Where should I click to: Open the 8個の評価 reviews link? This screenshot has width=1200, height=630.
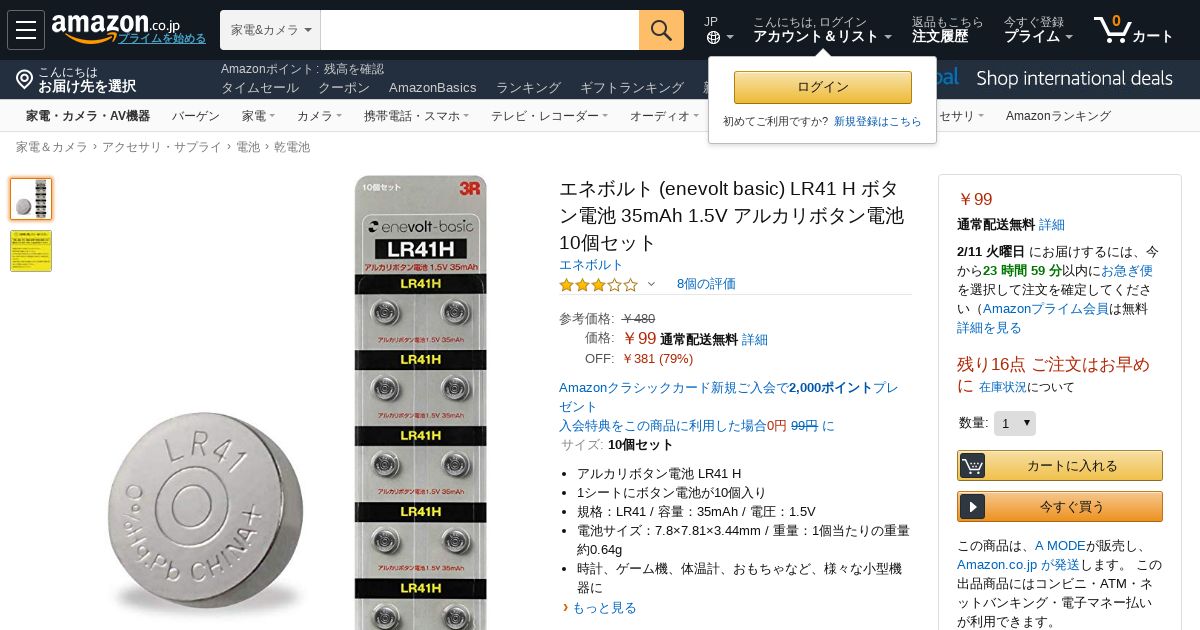point(706,284)
